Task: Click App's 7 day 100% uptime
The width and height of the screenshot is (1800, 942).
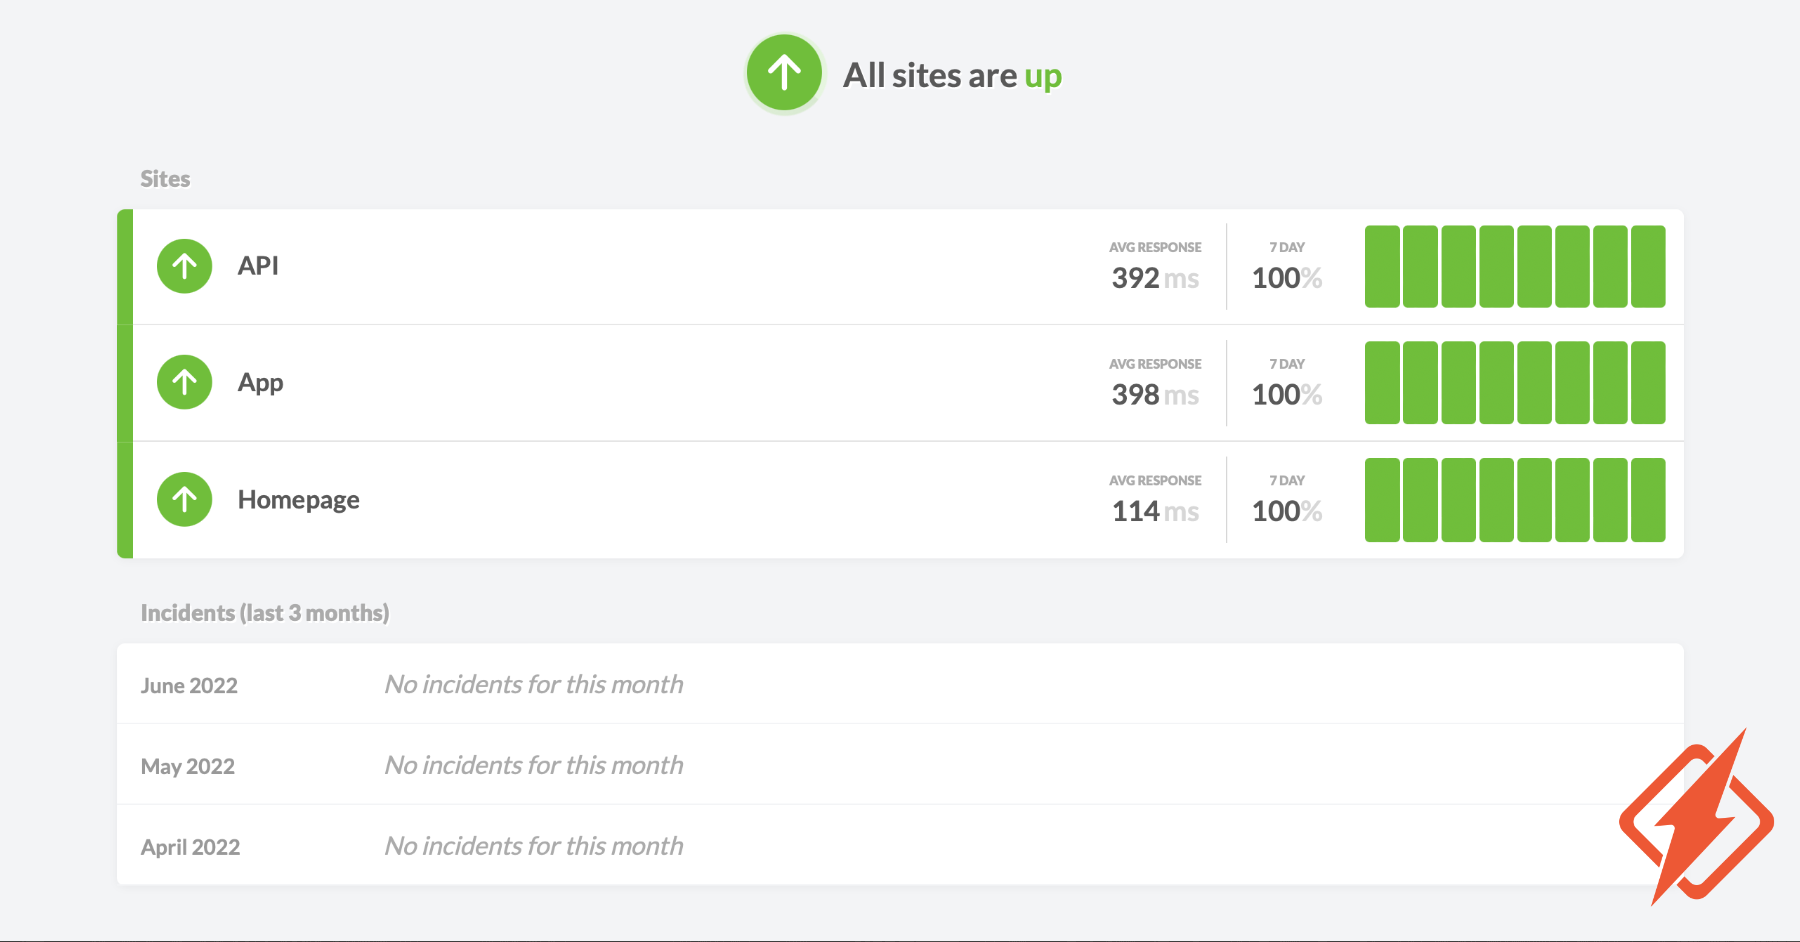Action: (x=1287, y=395)
